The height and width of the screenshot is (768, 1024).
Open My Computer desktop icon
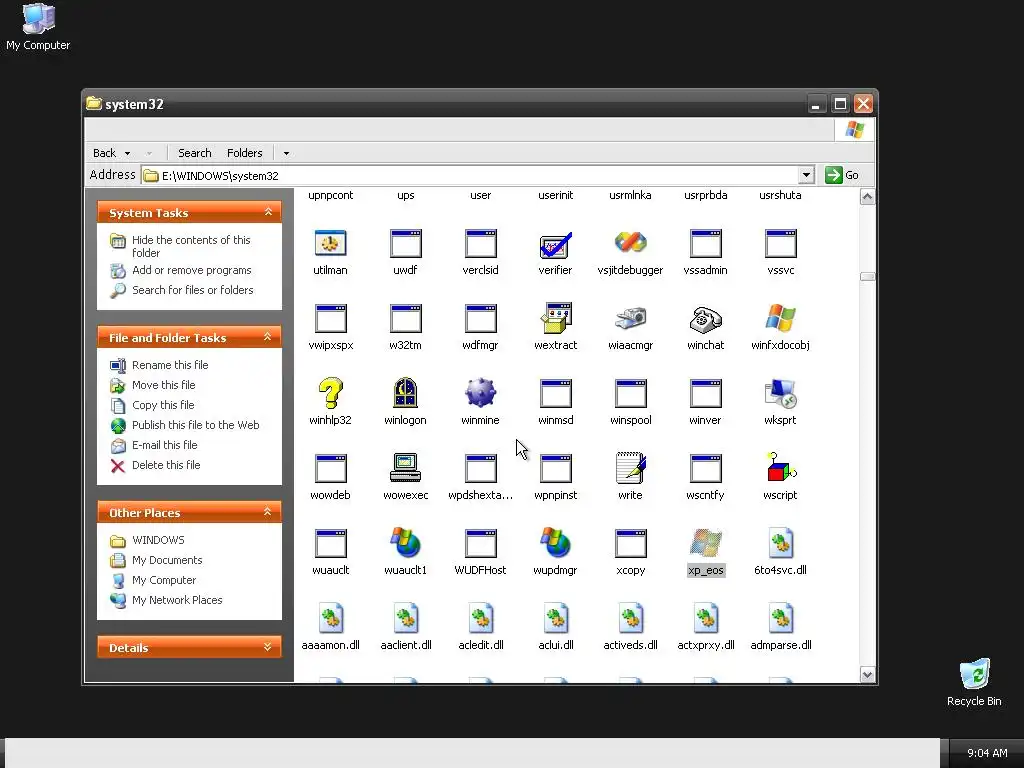pyautogui.click(x=38, y=27)
